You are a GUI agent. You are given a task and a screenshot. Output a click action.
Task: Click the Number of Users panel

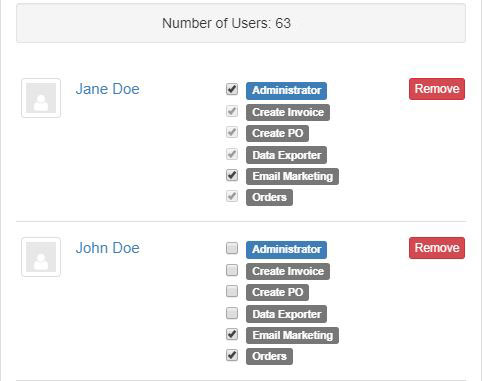coord(241,23)
